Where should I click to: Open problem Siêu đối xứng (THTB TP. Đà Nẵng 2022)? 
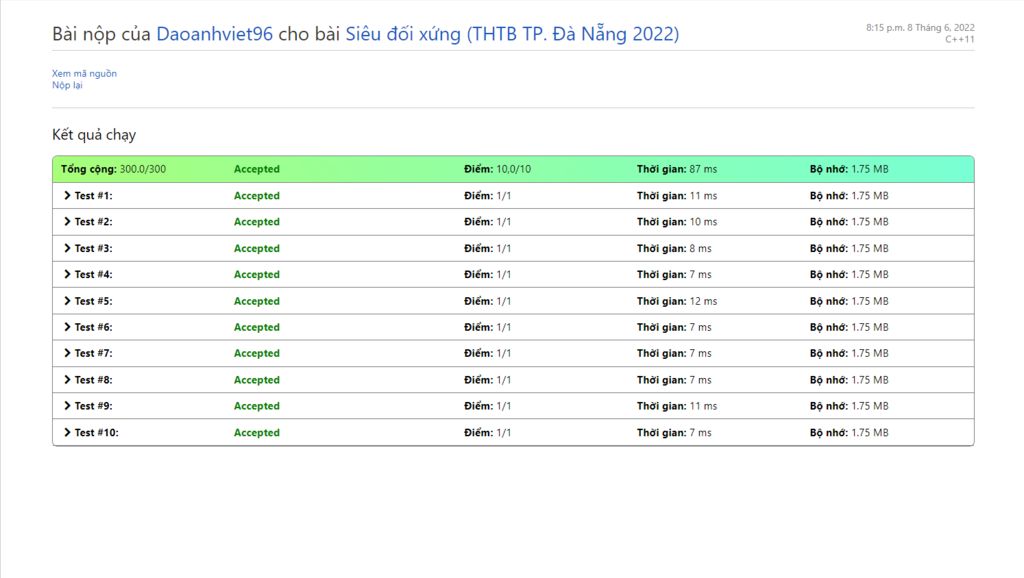(512, 34)
